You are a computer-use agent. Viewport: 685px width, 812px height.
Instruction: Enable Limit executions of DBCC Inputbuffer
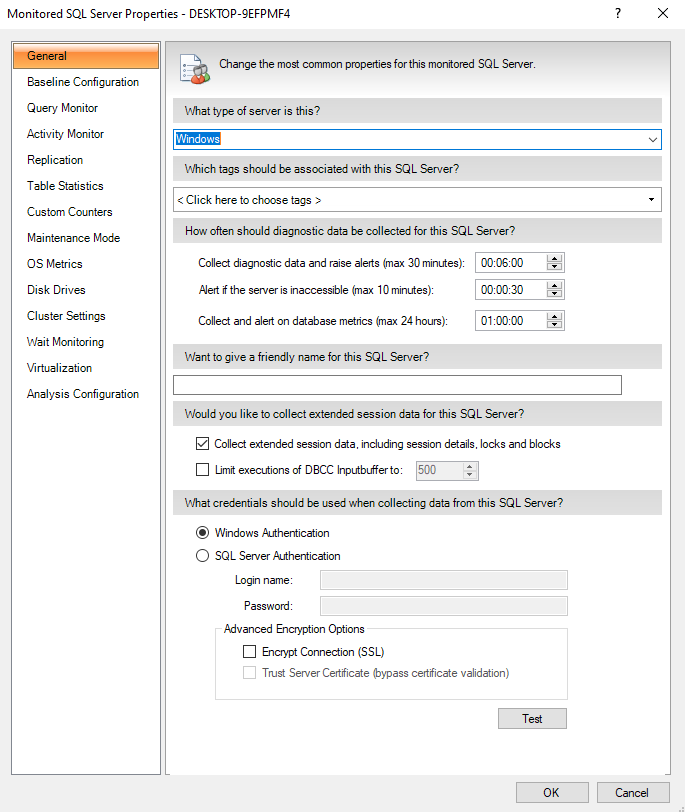[204, 470]
